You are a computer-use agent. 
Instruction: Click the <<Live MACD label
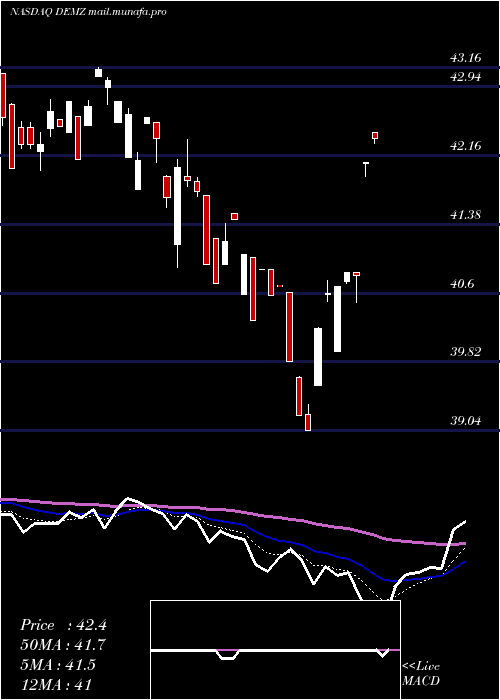click(x=421, y=673)
